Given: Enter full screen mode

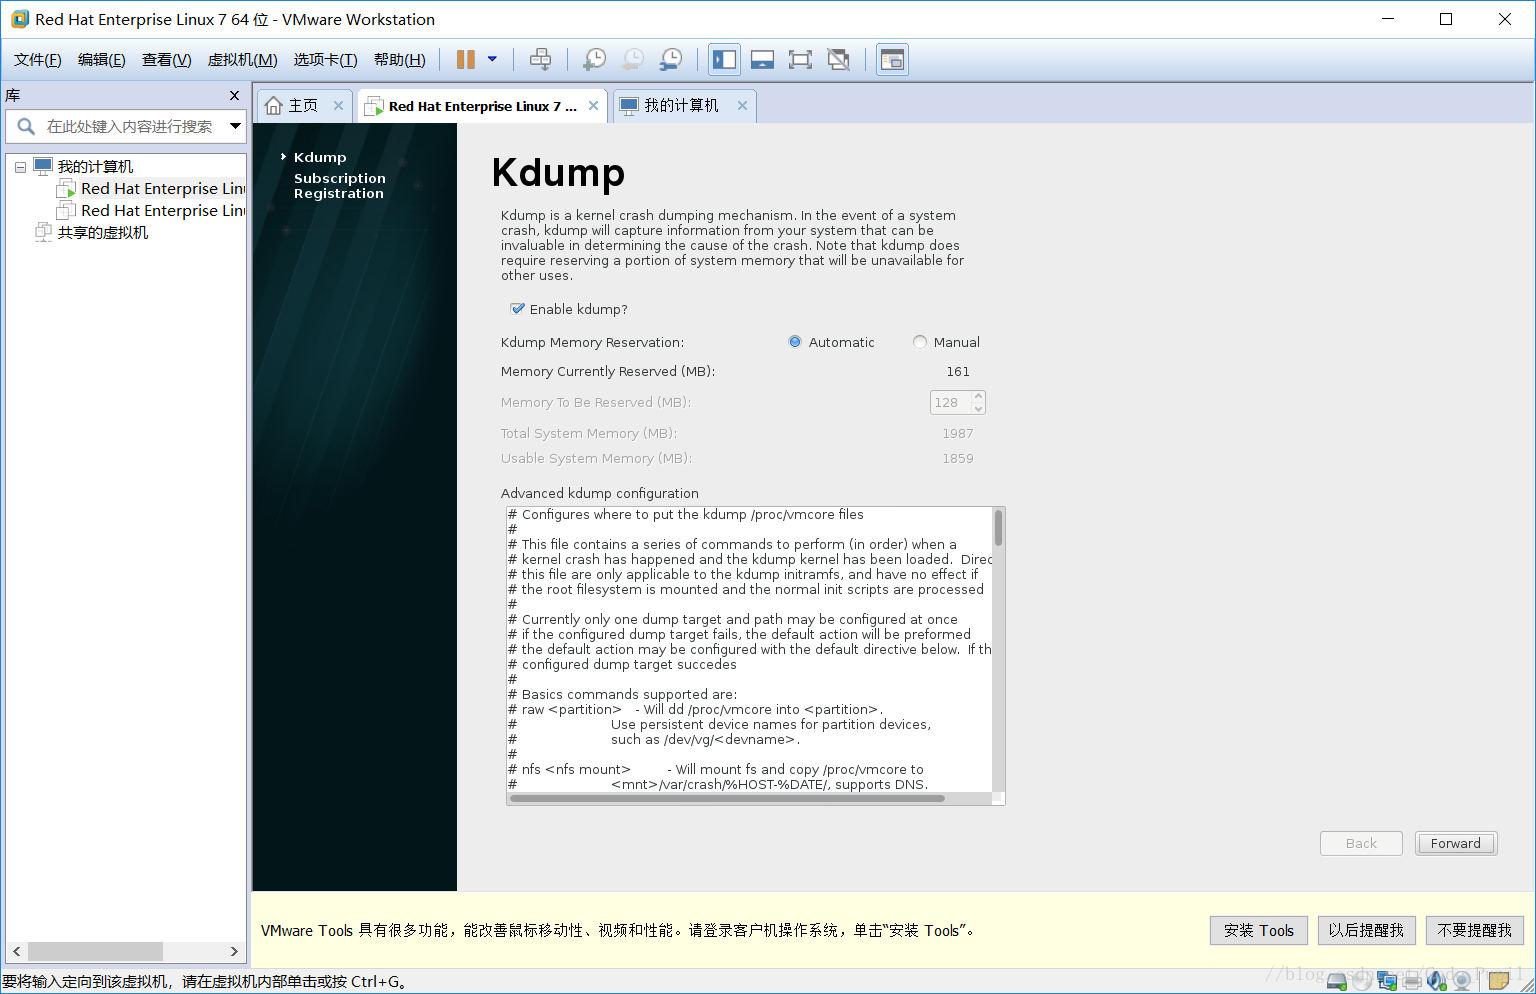Looking at the screenshot, I should [x=800, y=60].
